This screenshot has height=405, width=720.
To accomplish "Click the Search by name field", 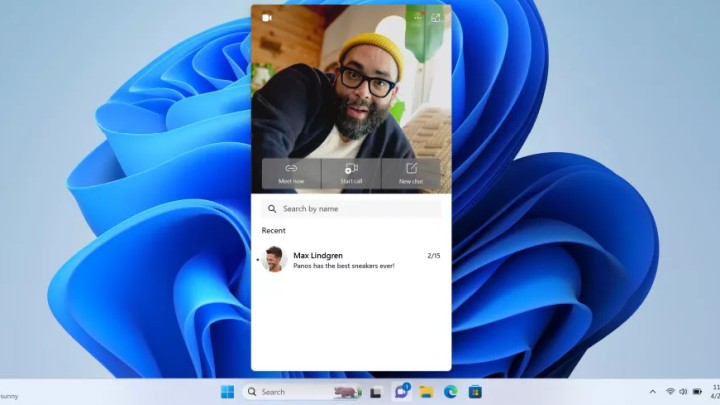I will pyautogui.click(x=350, y=209).
